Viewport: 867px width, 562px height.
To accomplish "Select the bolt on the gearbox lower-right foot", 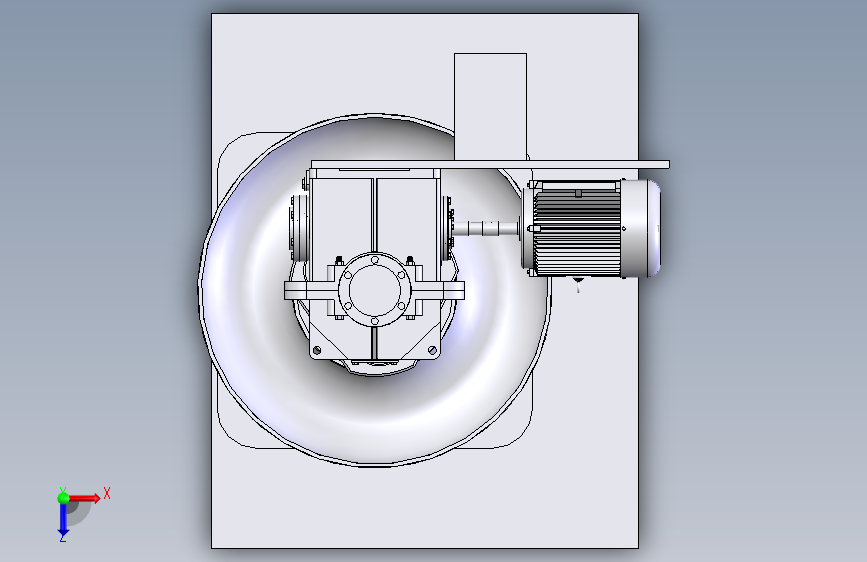I will (x=432, y=350).
